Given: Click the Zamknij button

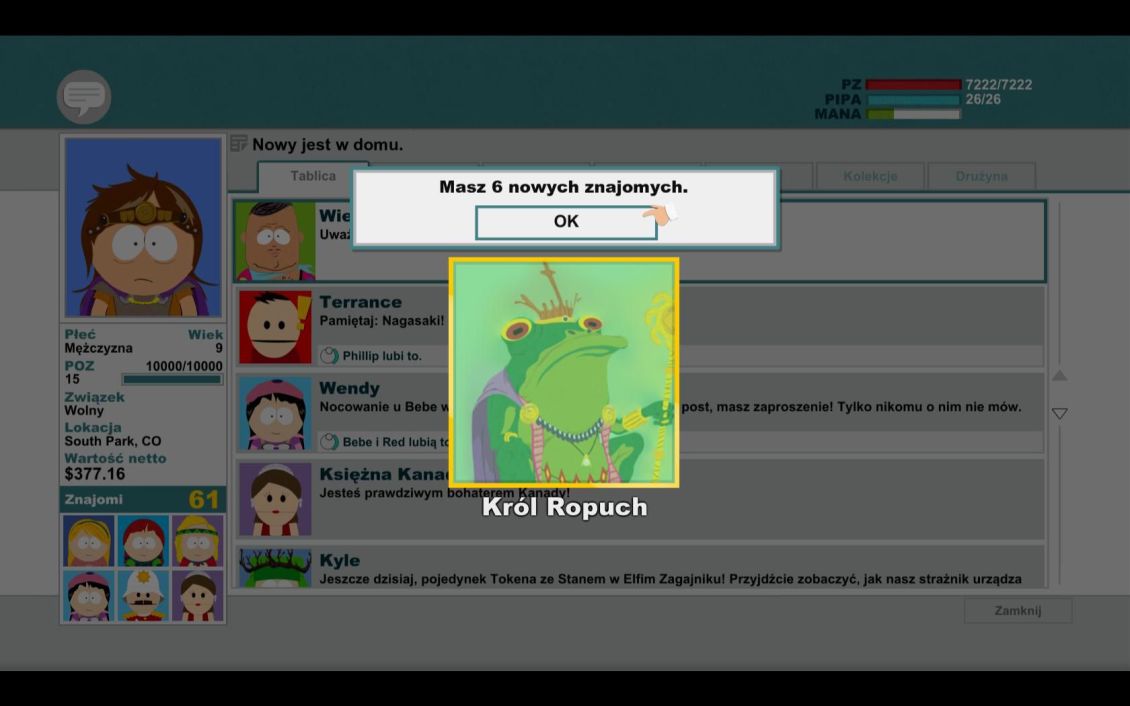Looking at the screenshot, I should click(1018, 611).
